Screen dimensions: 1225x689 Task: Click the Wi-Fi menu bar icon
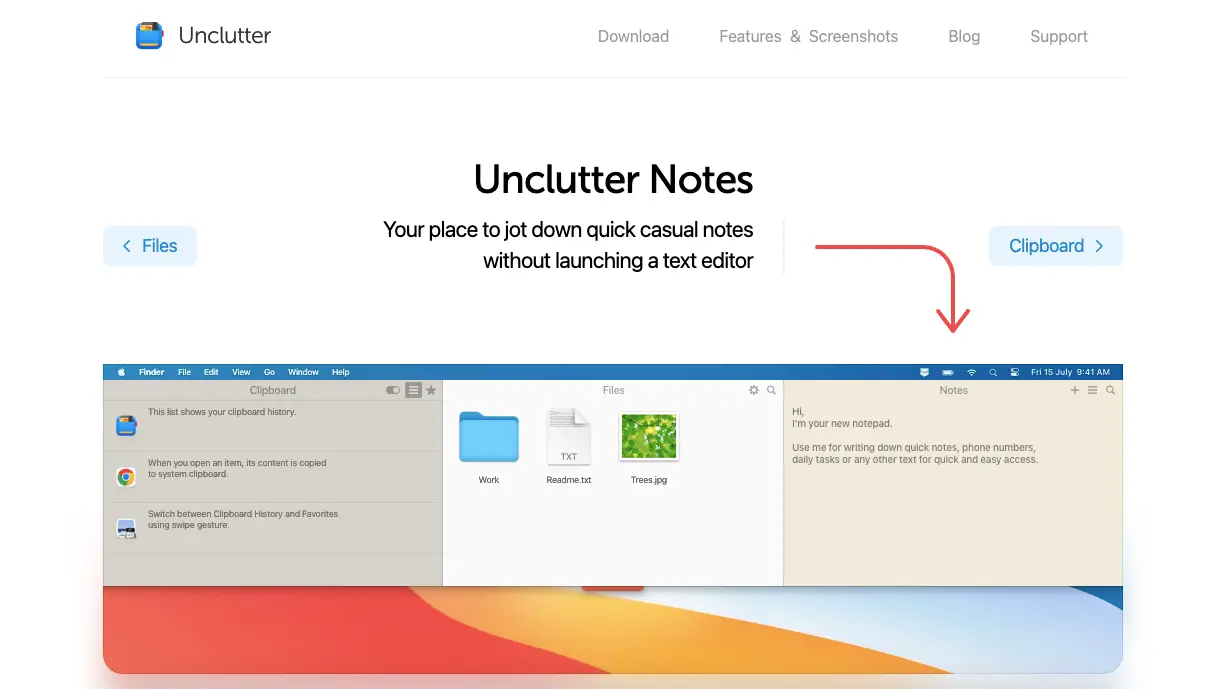(x=971, y=372)
